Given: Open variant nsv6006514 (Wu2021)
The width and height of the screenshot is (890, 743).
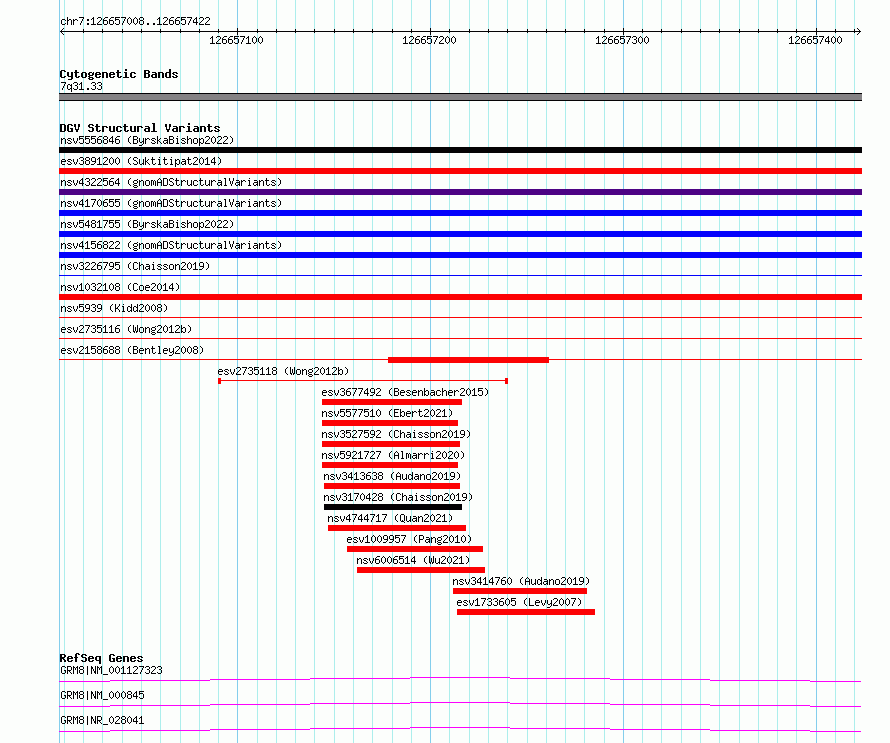Looking at the screenshot, I should click(x=413, y=560).
